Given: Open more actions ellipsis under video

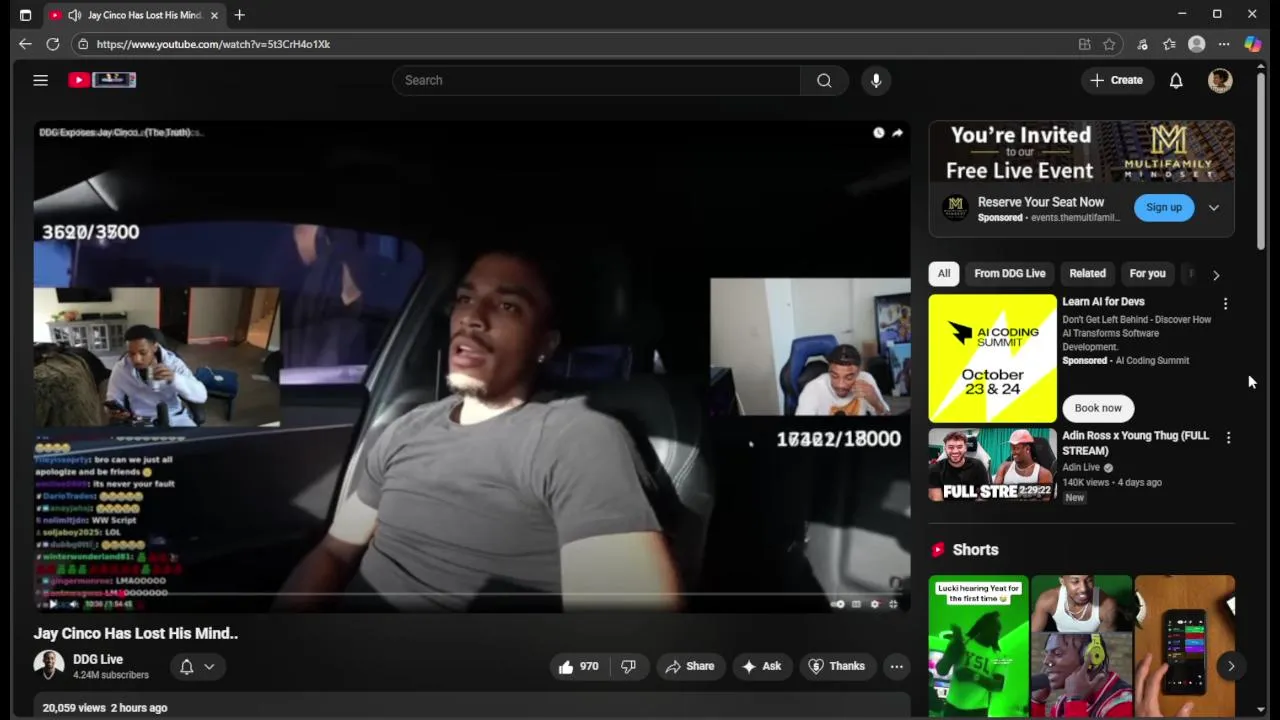Looking at the screenshot, I should point(897,666).
